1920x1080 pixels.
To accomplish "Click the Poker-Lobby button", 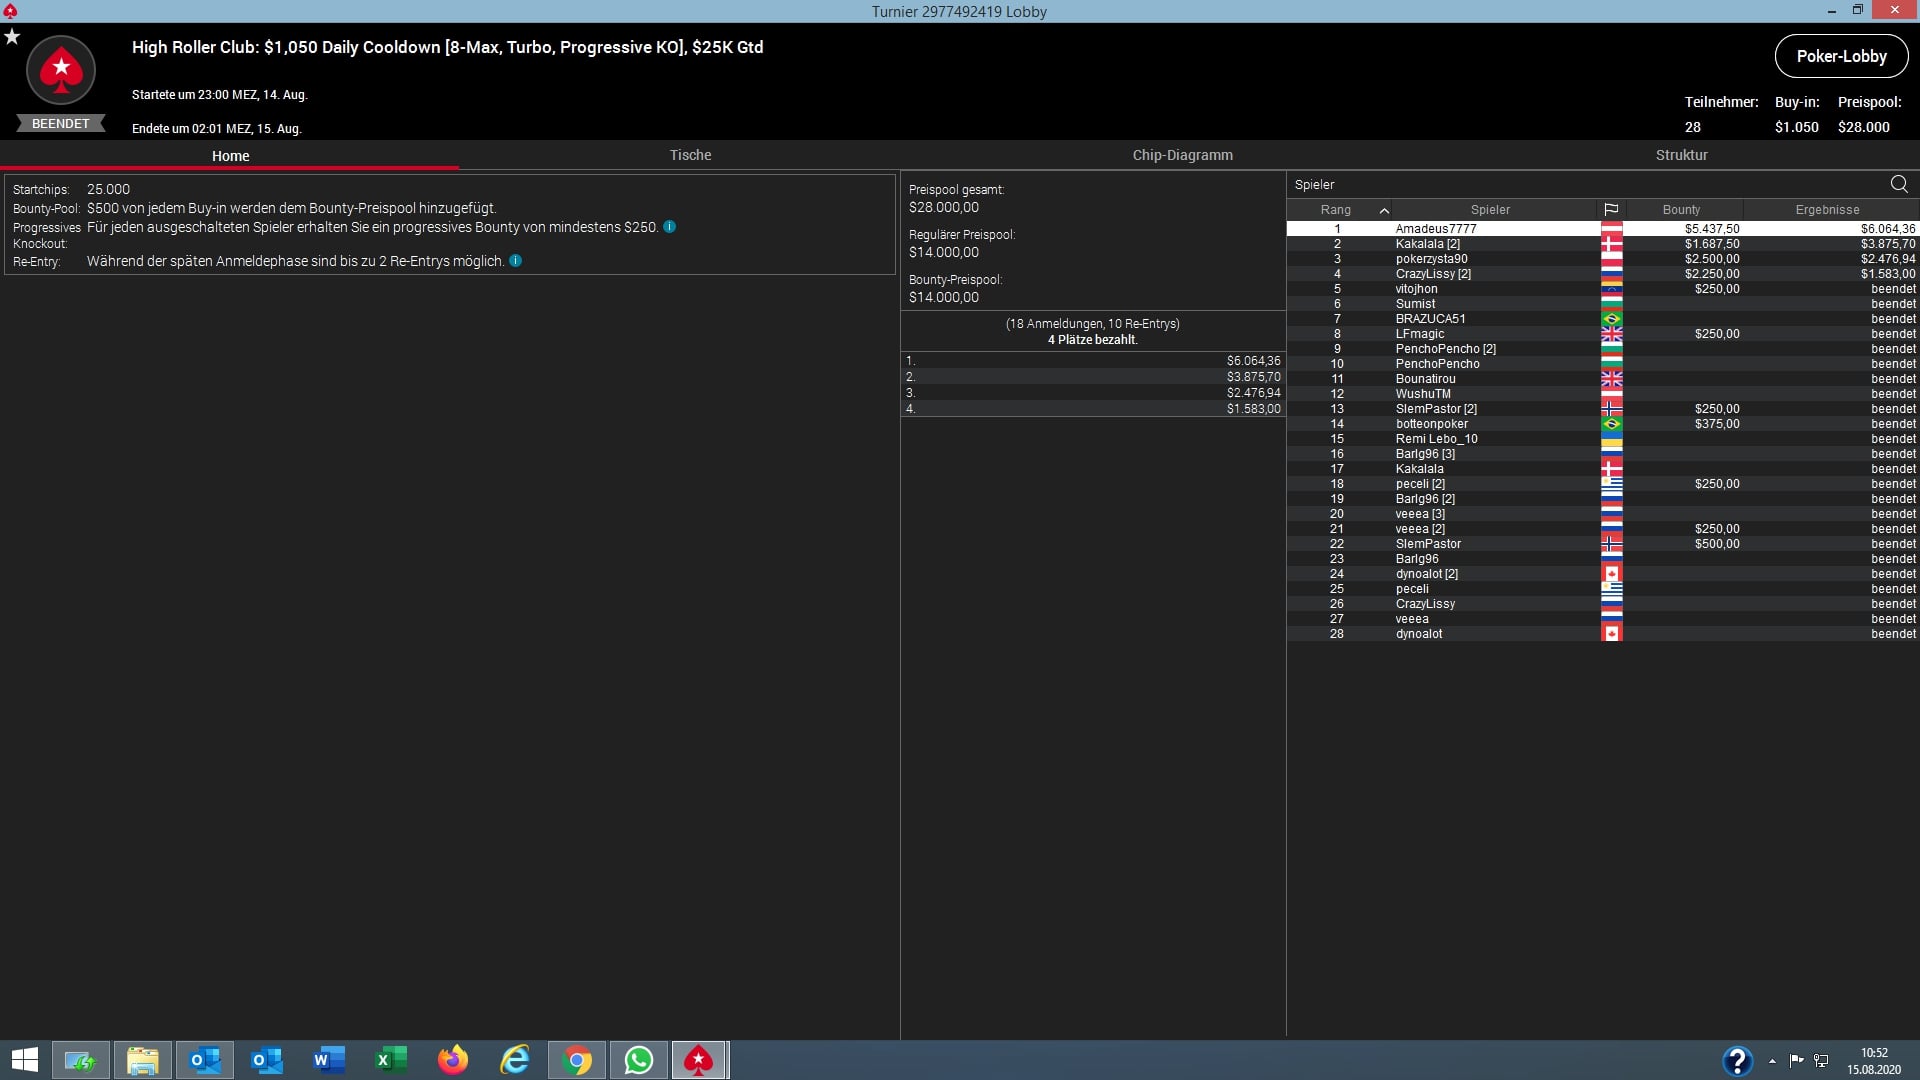I will point(1841,56).
